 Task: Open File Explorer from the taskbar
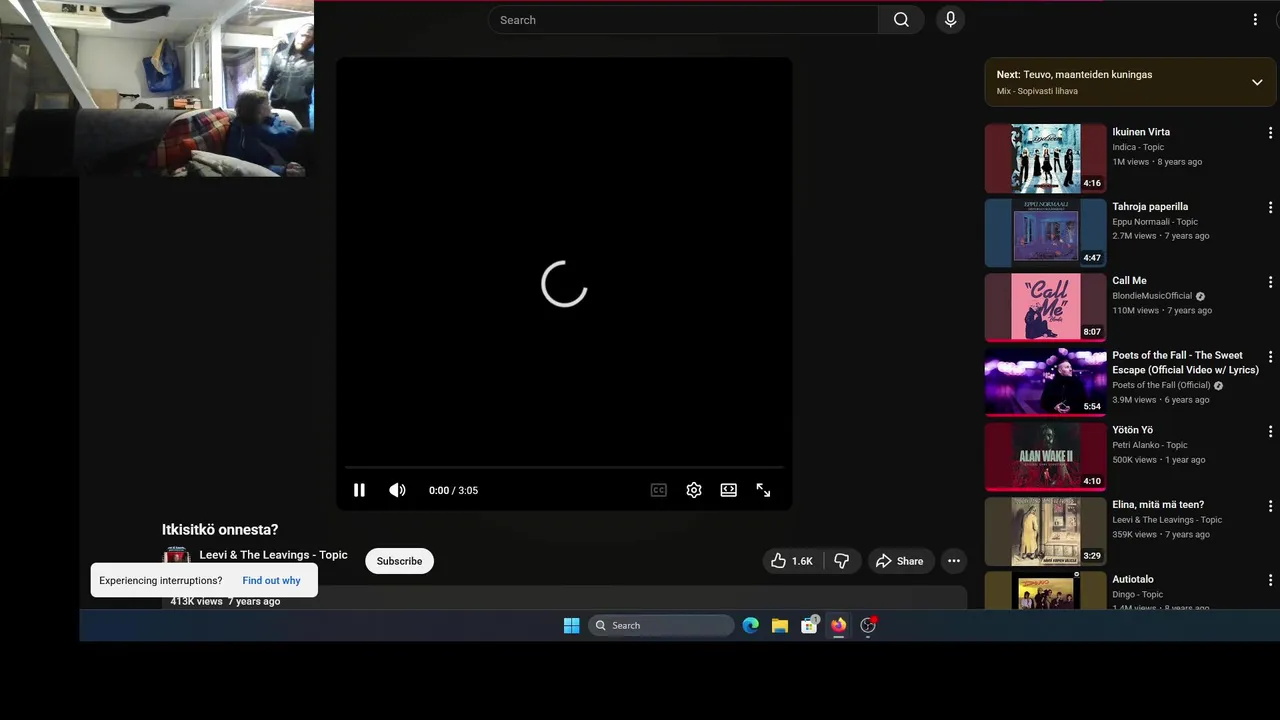point(780,626)
